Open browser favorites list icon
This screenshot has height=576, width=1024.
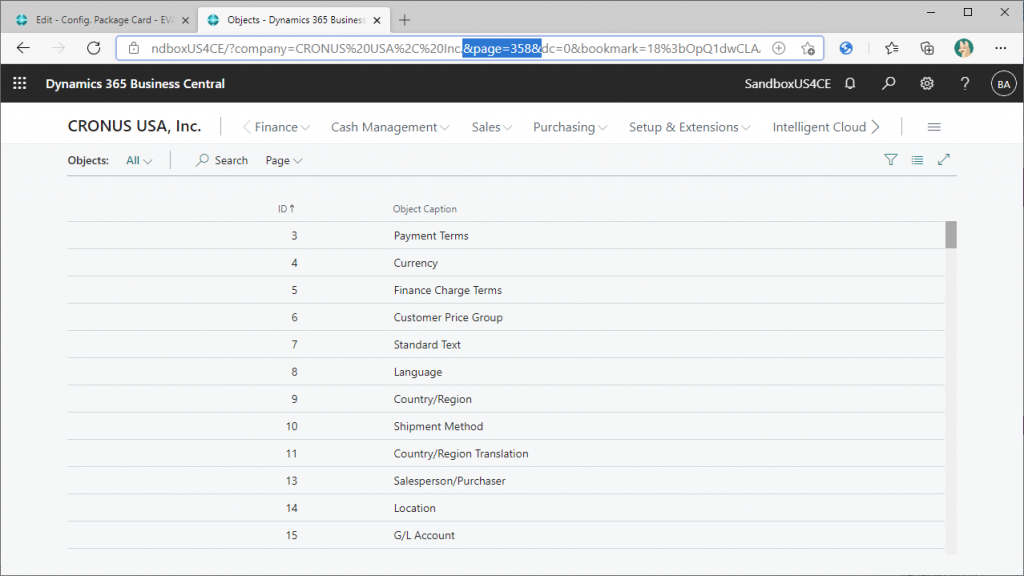coord(891,48)
